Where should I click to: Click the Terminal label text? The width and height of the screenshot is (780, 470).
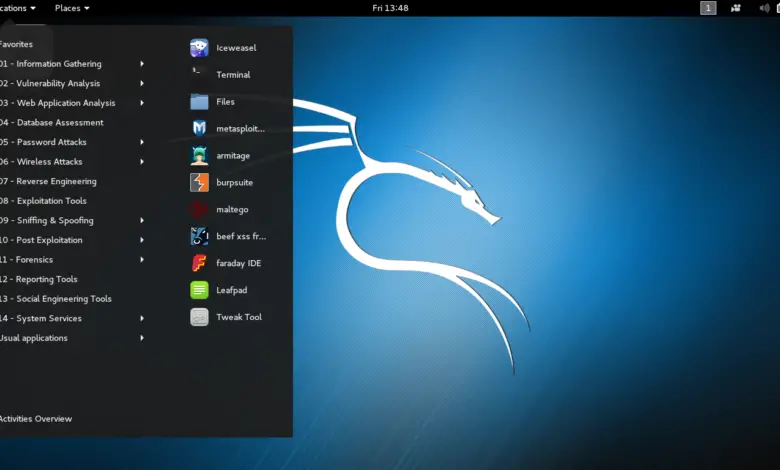(233, 75)
